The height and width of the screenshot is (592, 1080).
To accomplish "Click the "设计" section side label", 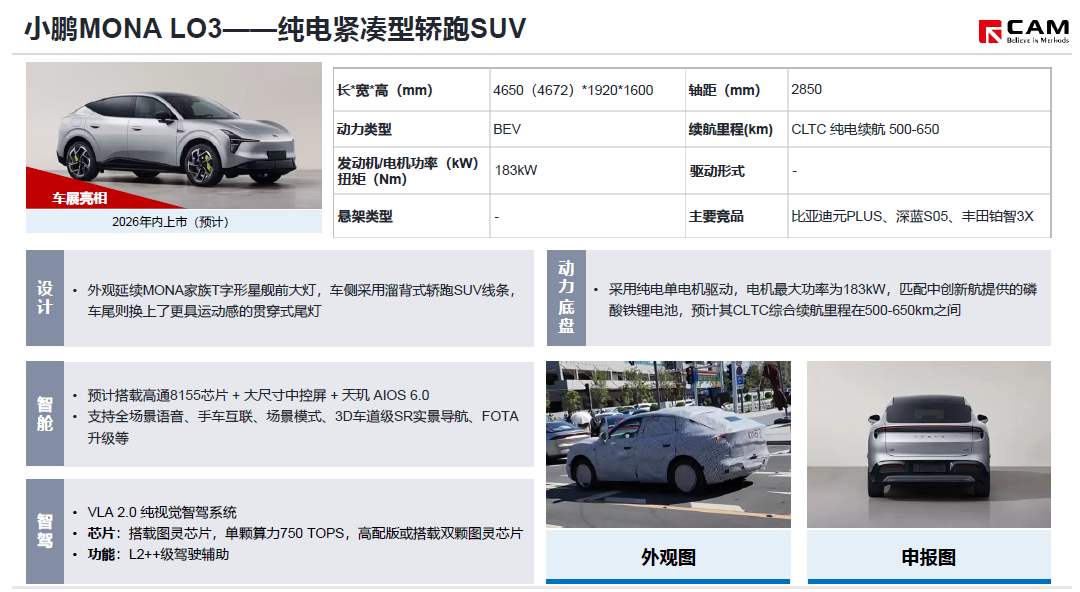I will point(45,298).
